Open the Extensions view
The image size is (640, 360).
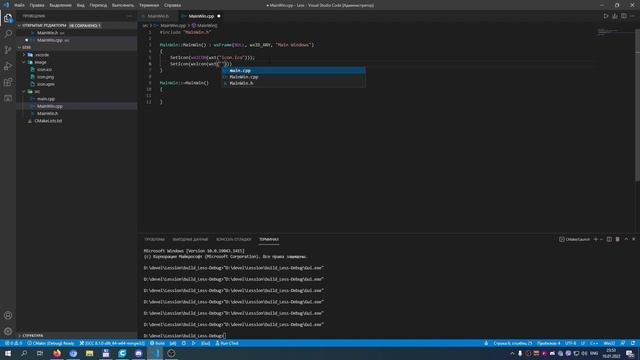pos(8,82)
